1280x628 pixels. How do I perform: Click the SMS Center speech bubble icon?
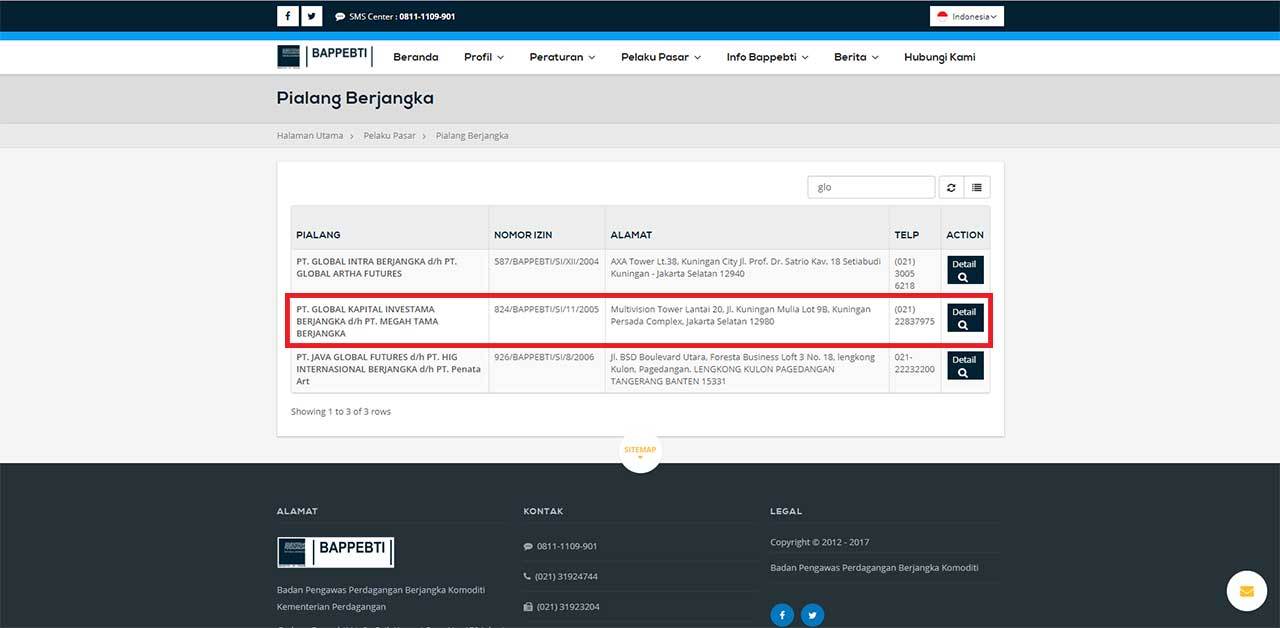(340, 17)
